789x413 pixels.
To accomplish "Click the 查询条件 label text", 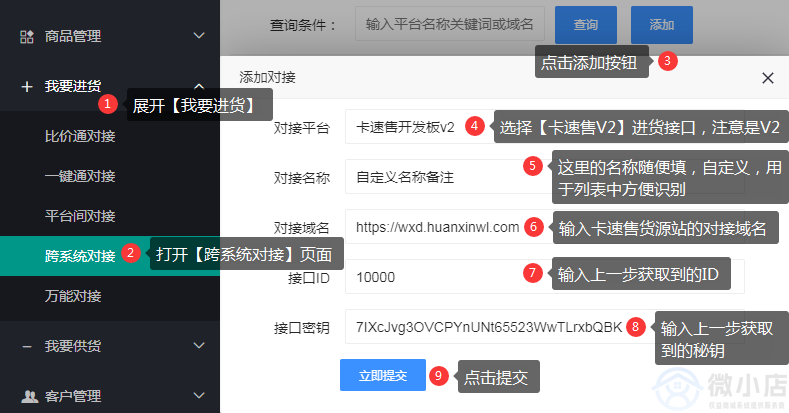I will 303,25.
